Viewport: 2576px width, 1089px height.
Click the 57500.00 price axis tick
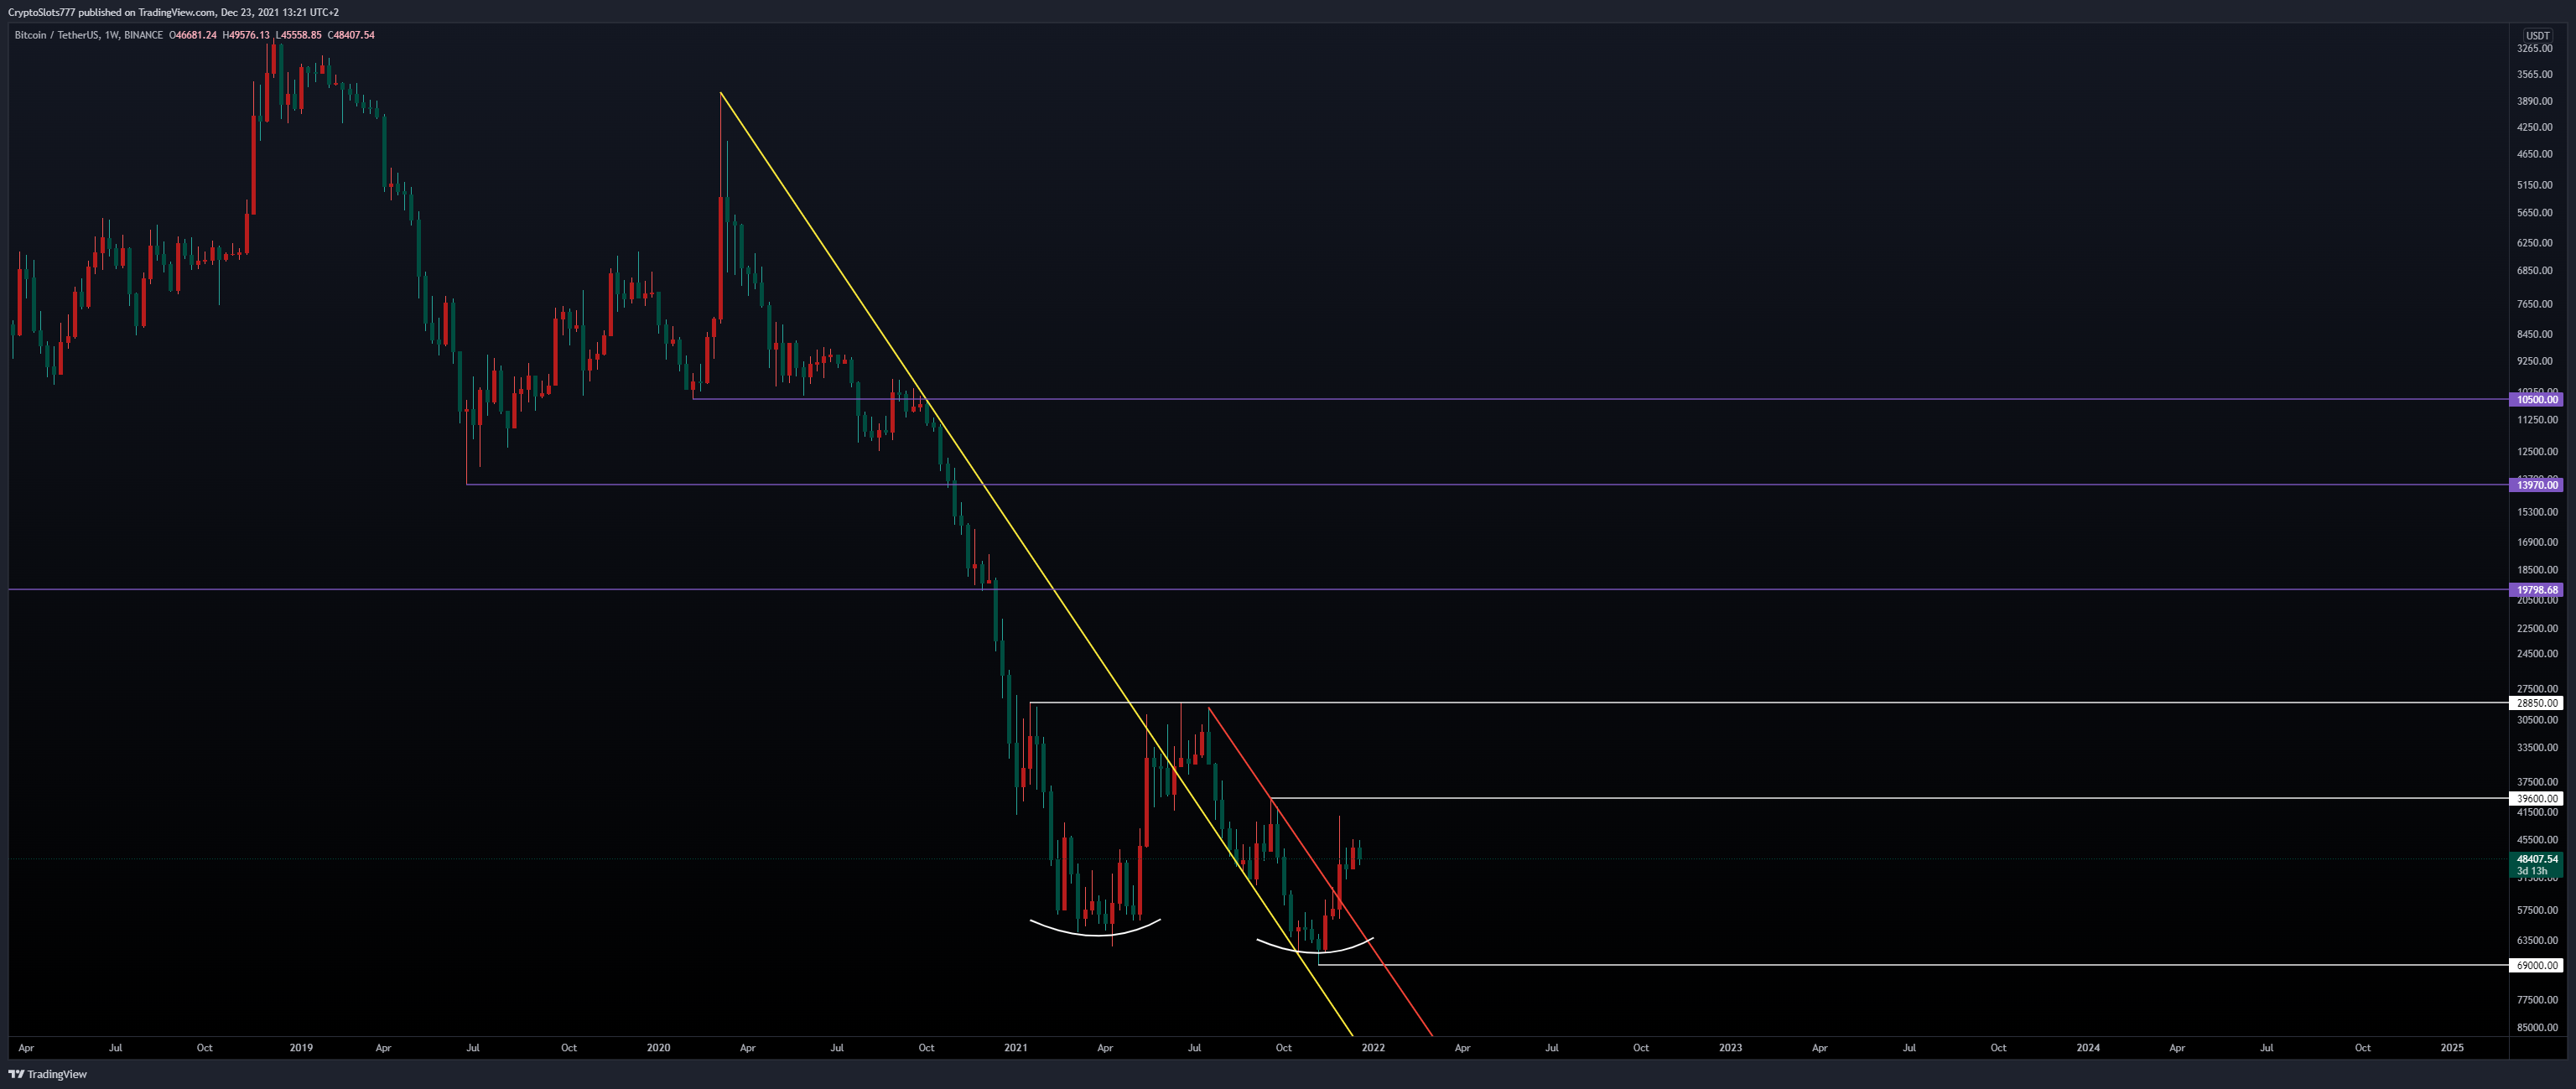2537,911
